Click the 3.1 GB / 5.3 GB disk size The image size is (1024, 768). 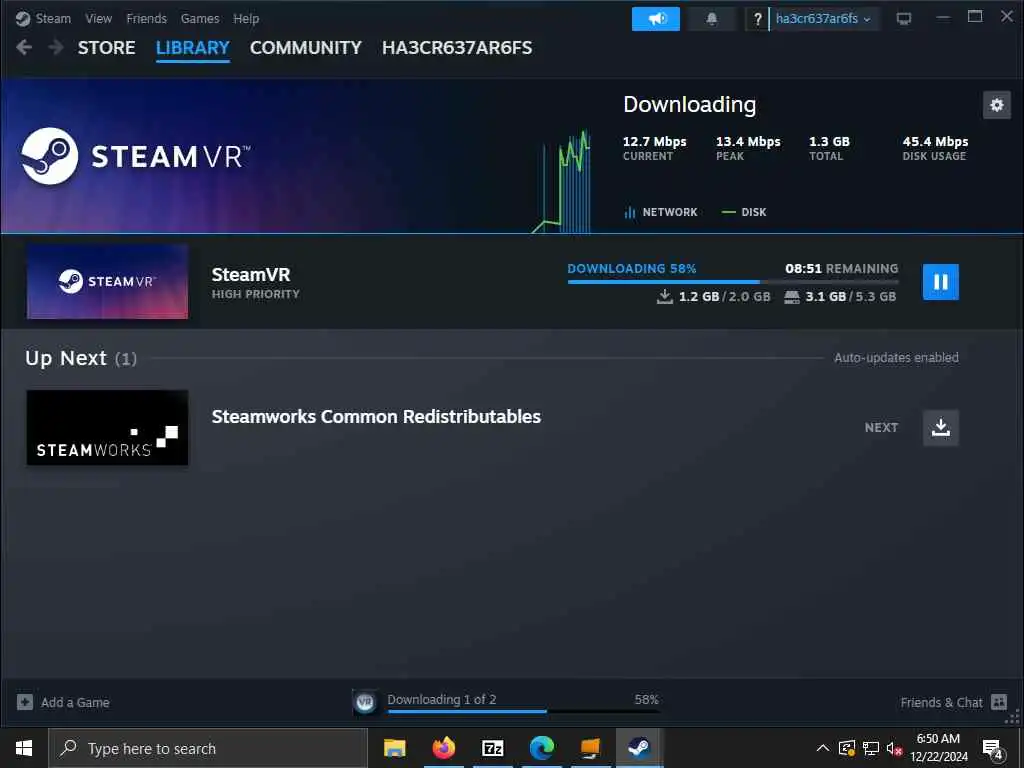[840, 296]
